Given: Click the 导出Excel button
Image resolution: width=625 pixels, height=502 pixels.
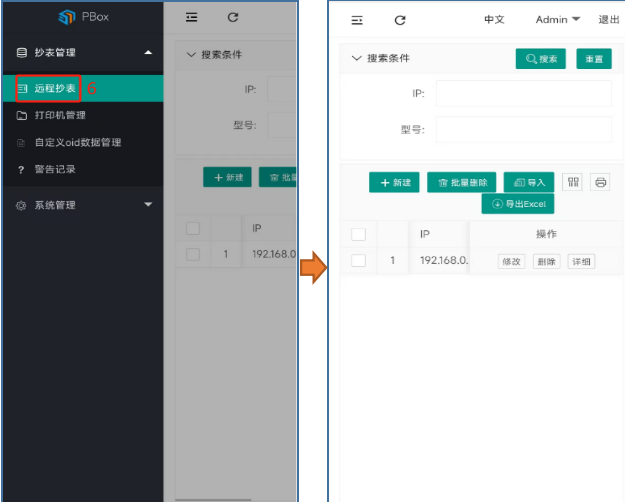Looking at the screenshot, I should pyautogui.click(x=517, y=204).
